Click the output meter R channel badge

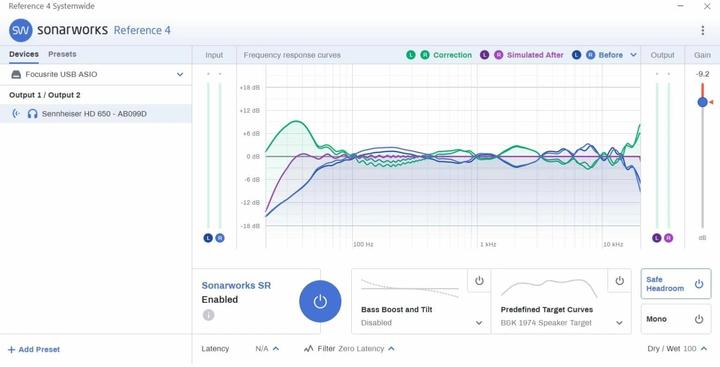point(669,238)
